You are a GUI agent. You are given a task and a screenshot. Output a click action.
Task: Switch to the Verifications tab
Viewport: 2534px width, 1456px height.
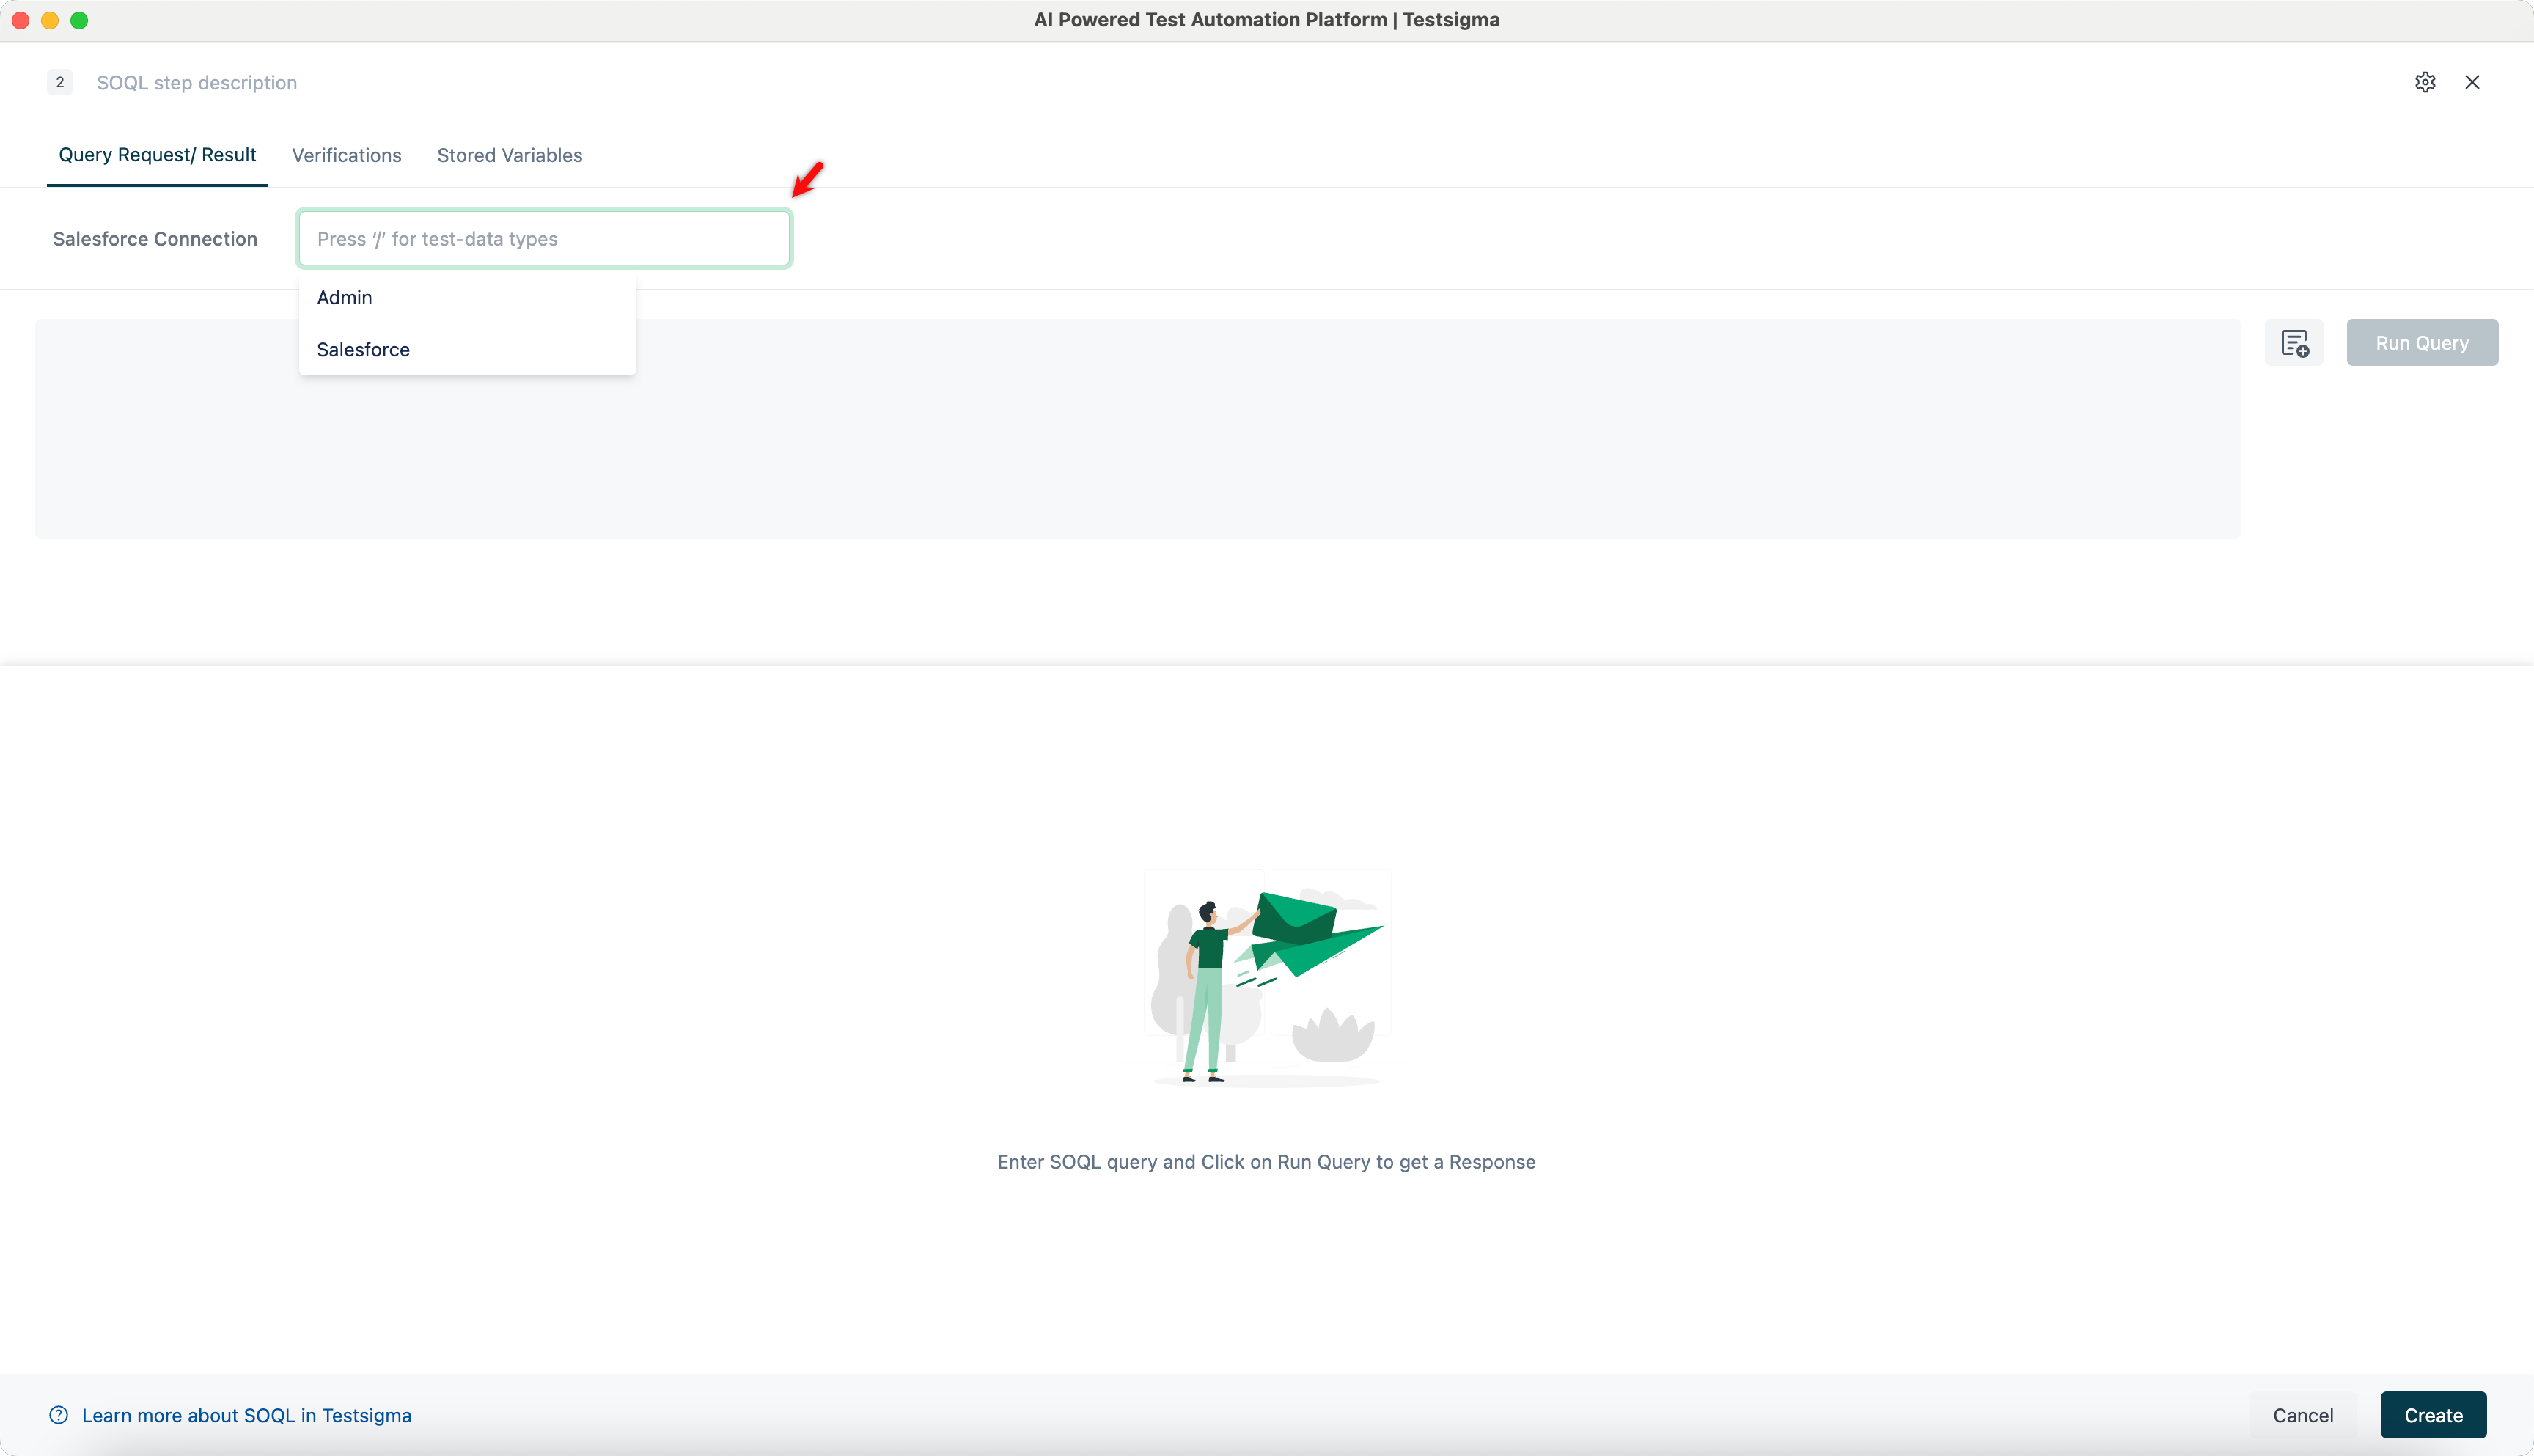(346, 155)
